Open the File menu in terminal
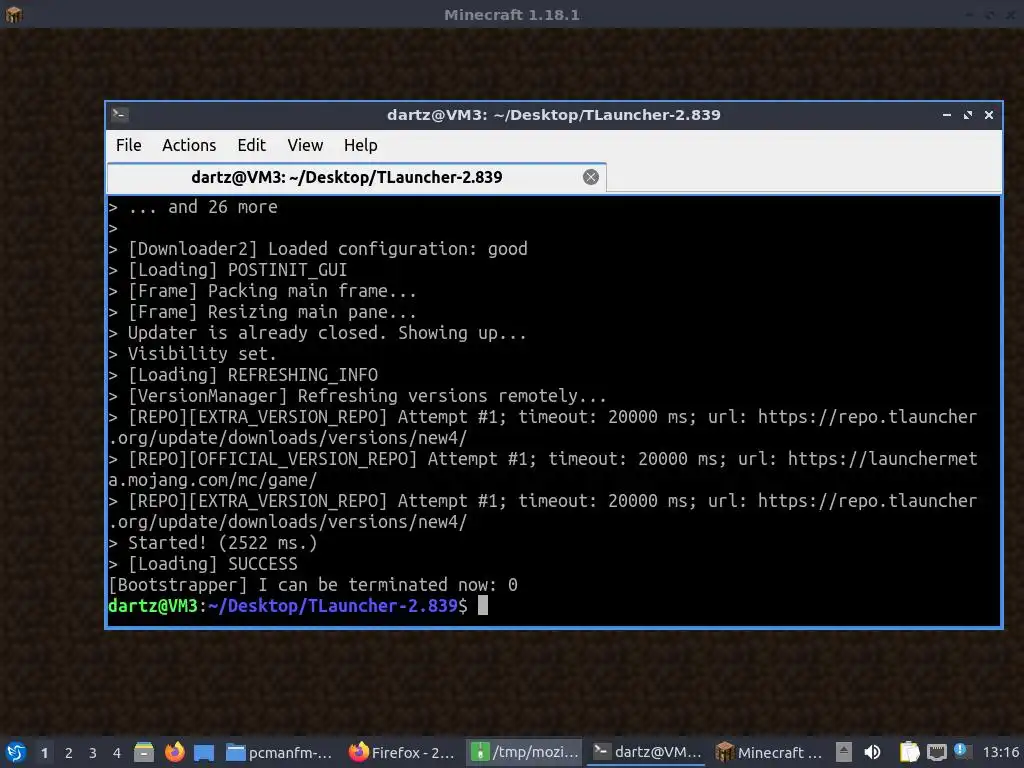 [128, 145]
